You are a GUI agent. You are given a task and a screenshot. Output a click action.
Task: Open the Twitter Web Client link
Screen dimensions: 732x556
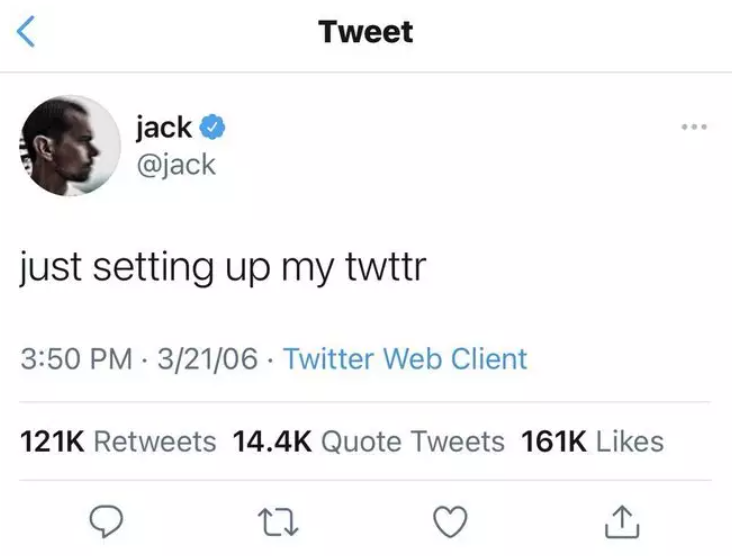(x=405, y=359)
